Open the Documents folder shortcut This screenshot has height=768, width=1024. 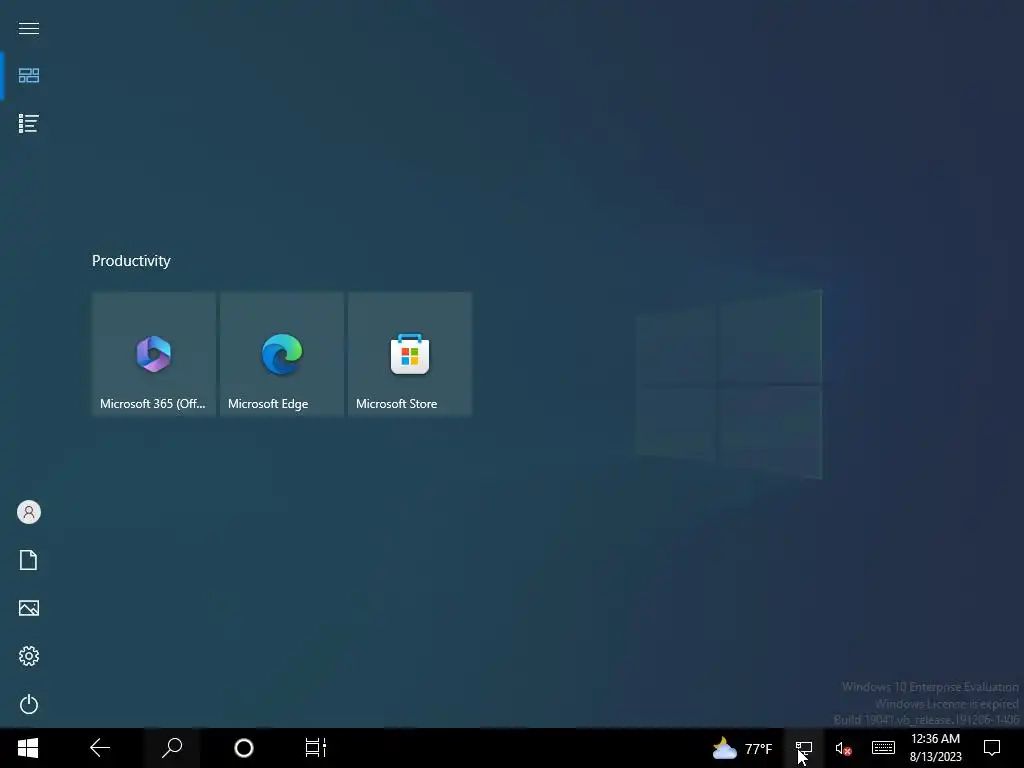(29, 560)
